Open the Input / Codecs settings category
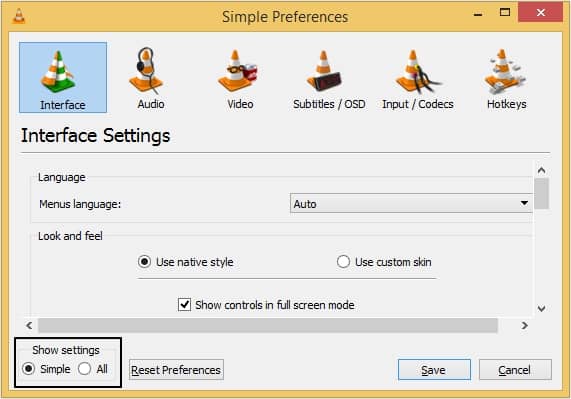This screenshot has width=571, height=399. (x=418, y=78)
